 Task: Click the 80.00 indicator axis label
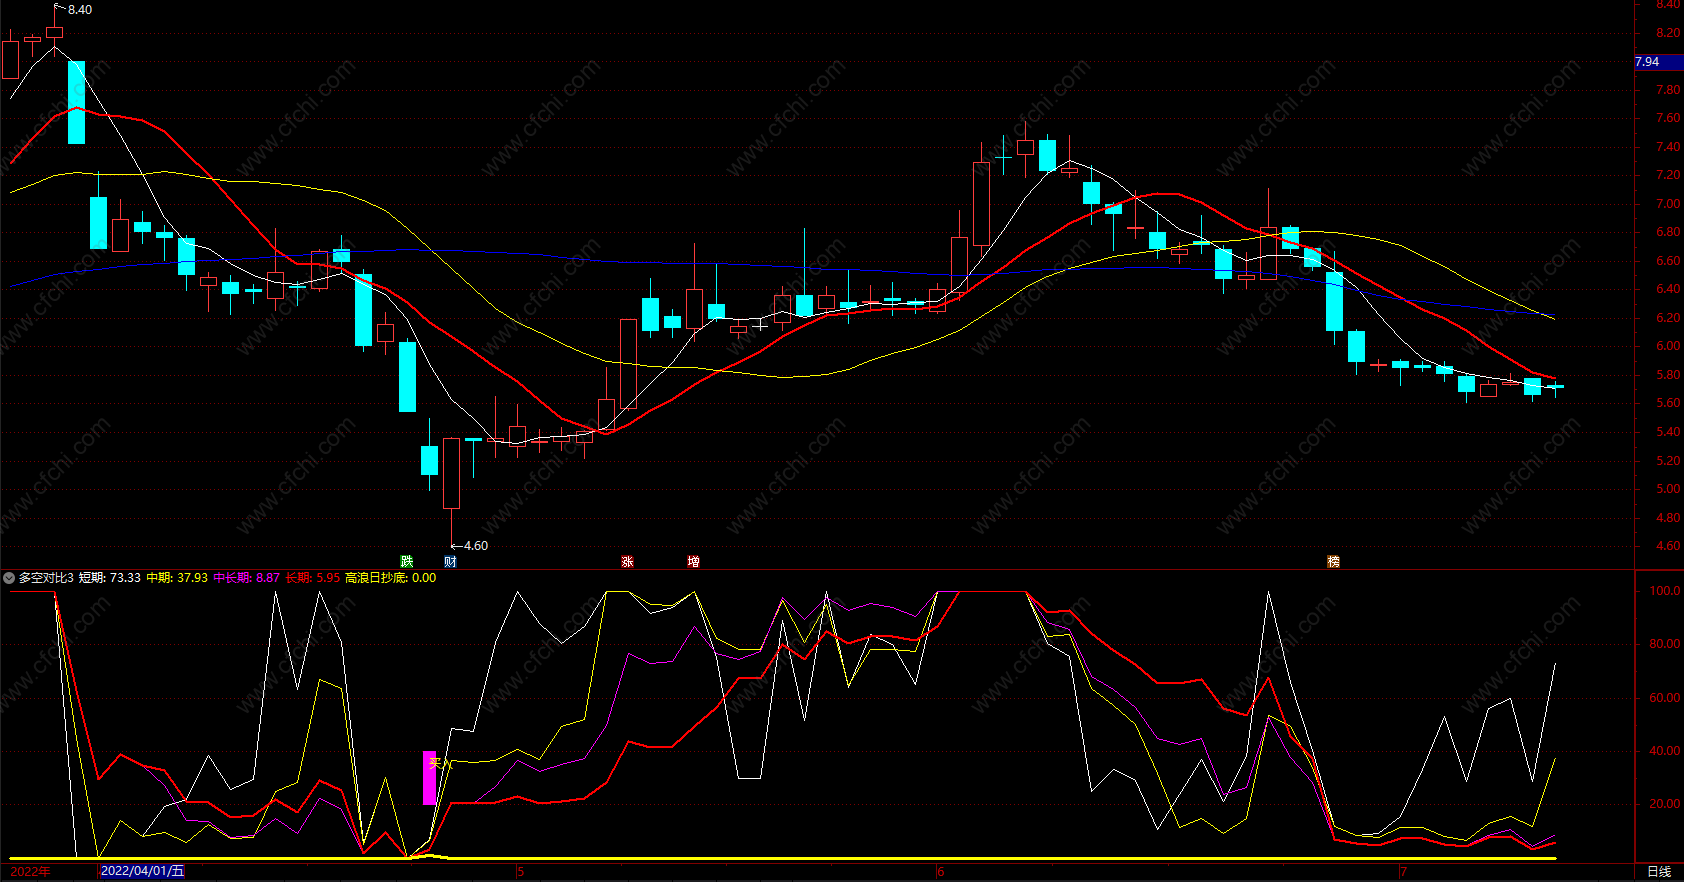(x=1664, y=644)
